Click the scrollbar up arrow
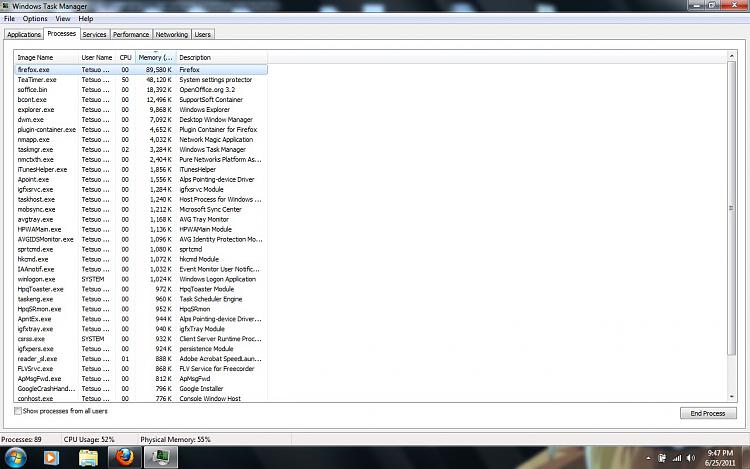The image size is (750, 469). pyautogui.click(x=731, y=55)
